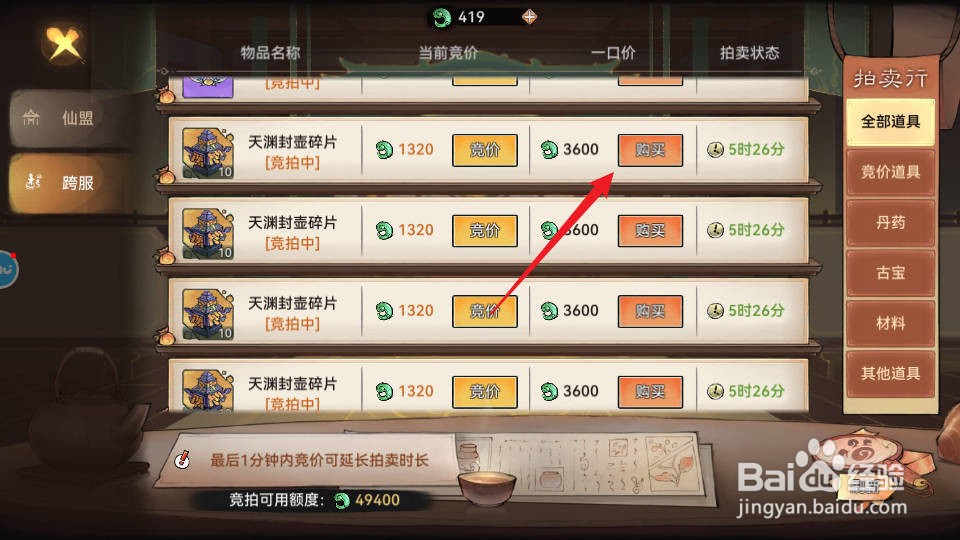Click 购买 on the third 天渊封壶碎片 row

tap(650, 312)
